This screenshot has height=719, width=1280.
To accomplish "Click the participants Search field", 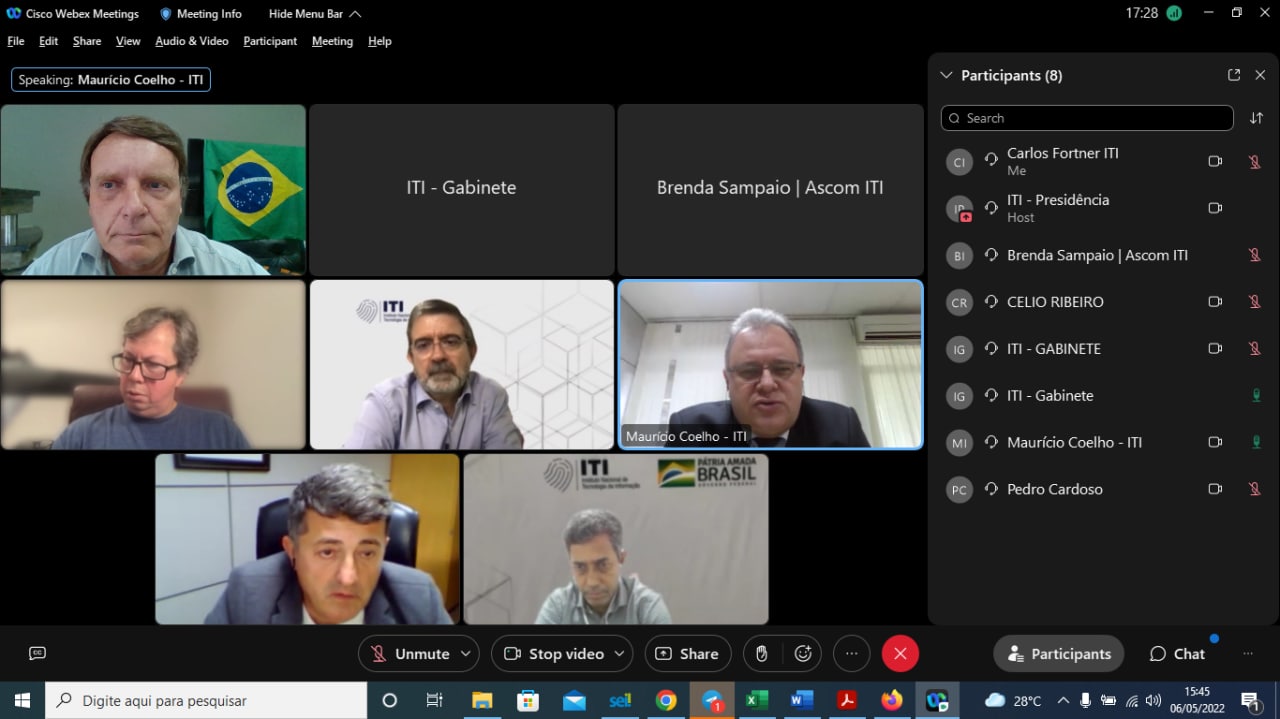I will [1087, 118].
